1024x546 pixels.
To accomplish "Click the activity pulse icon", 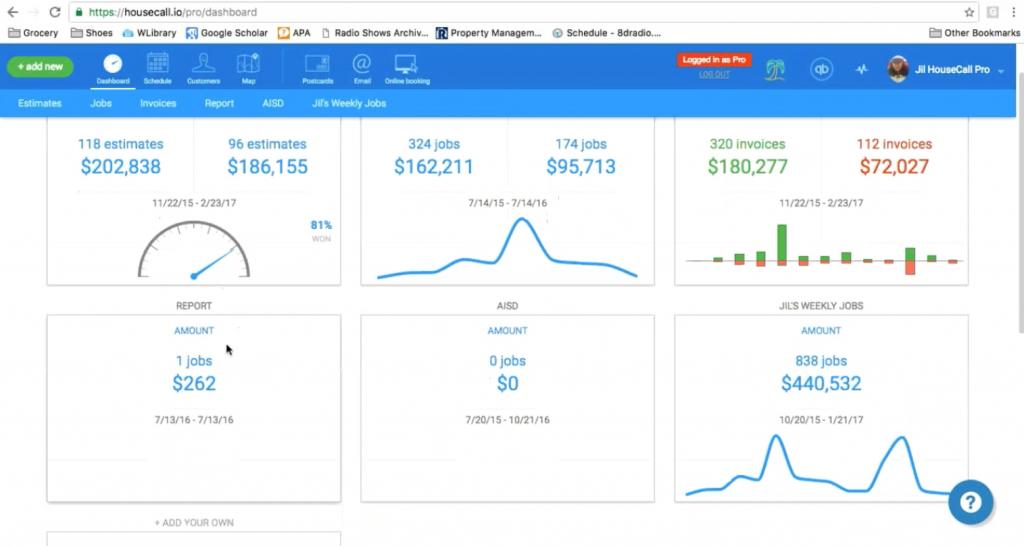I will tap(862, 69).
